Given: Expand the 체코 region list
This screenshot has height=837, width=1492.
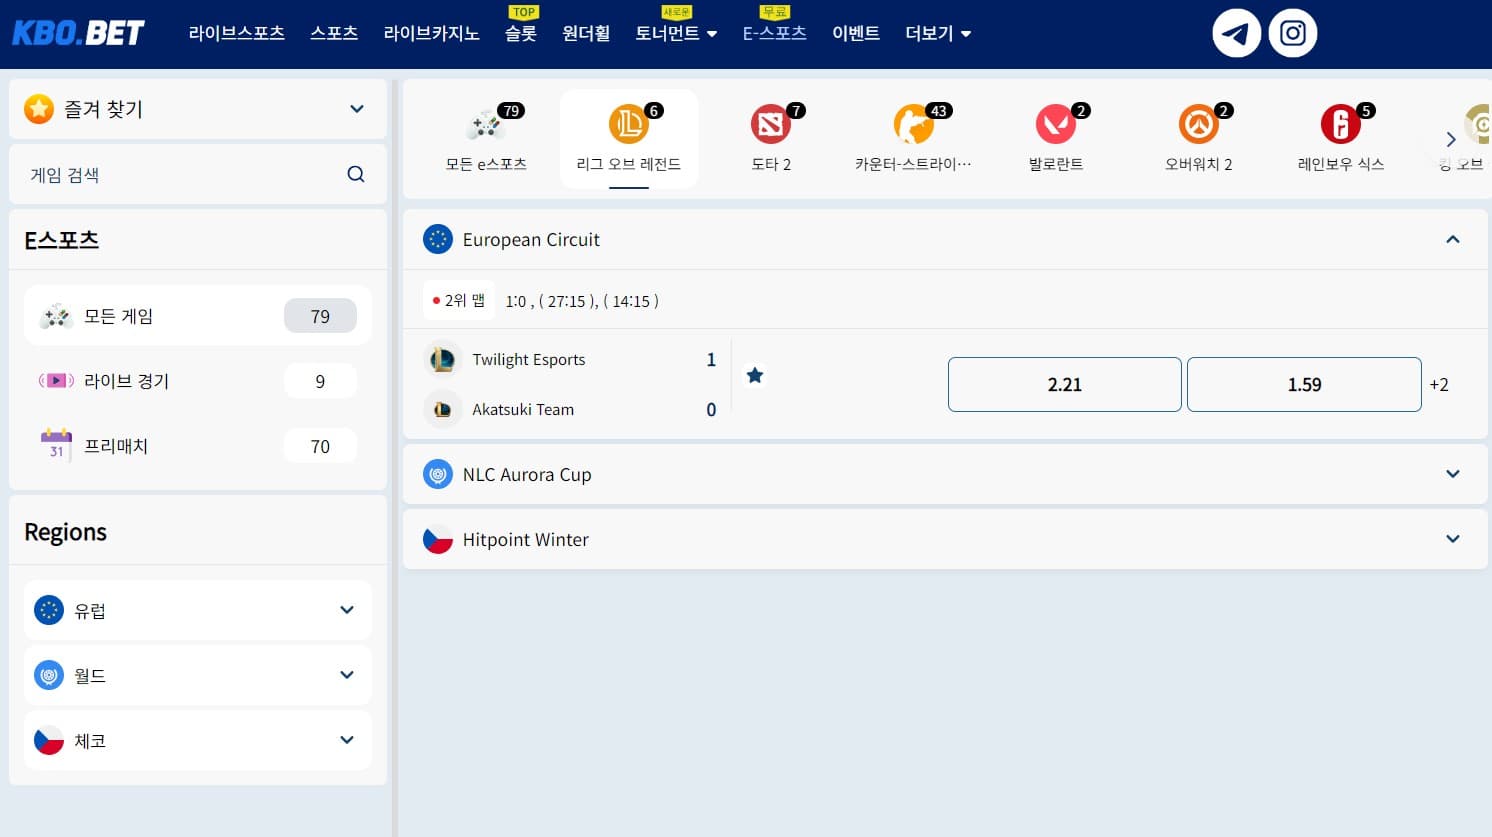Looking at the screenshot, I should pyautogui.click(x=347, y=740).
